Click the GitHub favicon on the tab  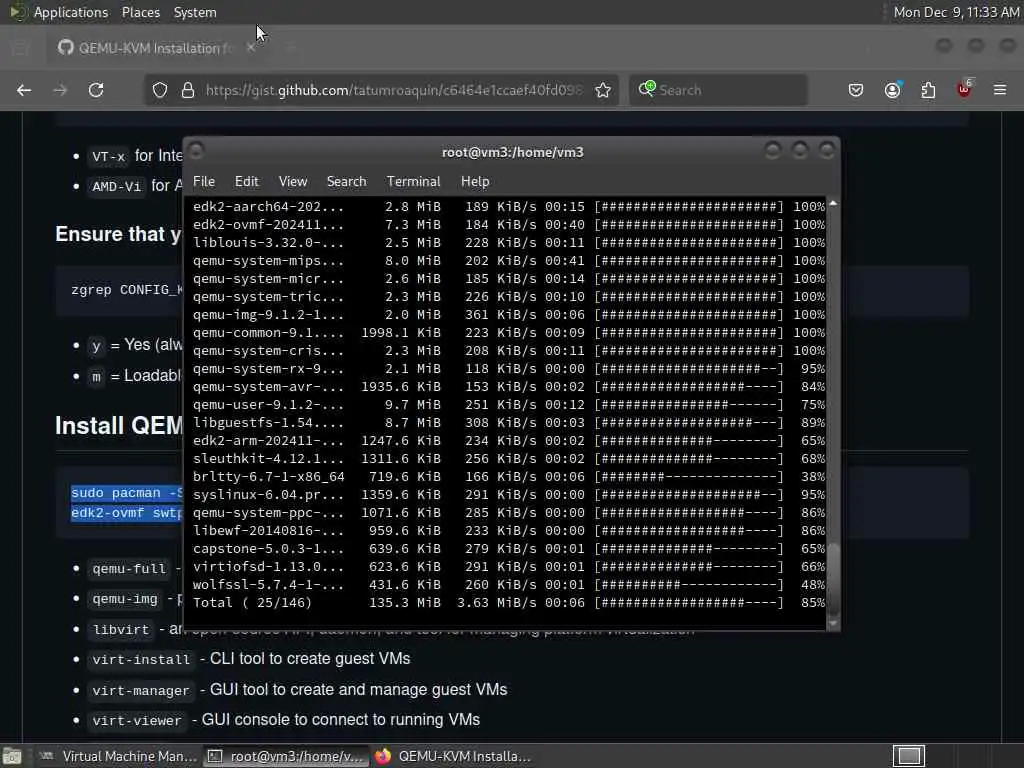point(65,48)
